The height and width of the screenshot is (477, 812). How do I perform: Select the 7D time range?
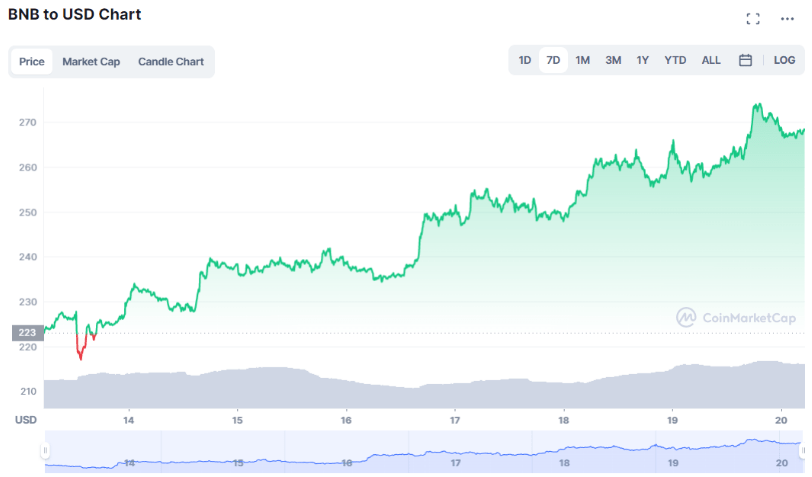[553, 61]
